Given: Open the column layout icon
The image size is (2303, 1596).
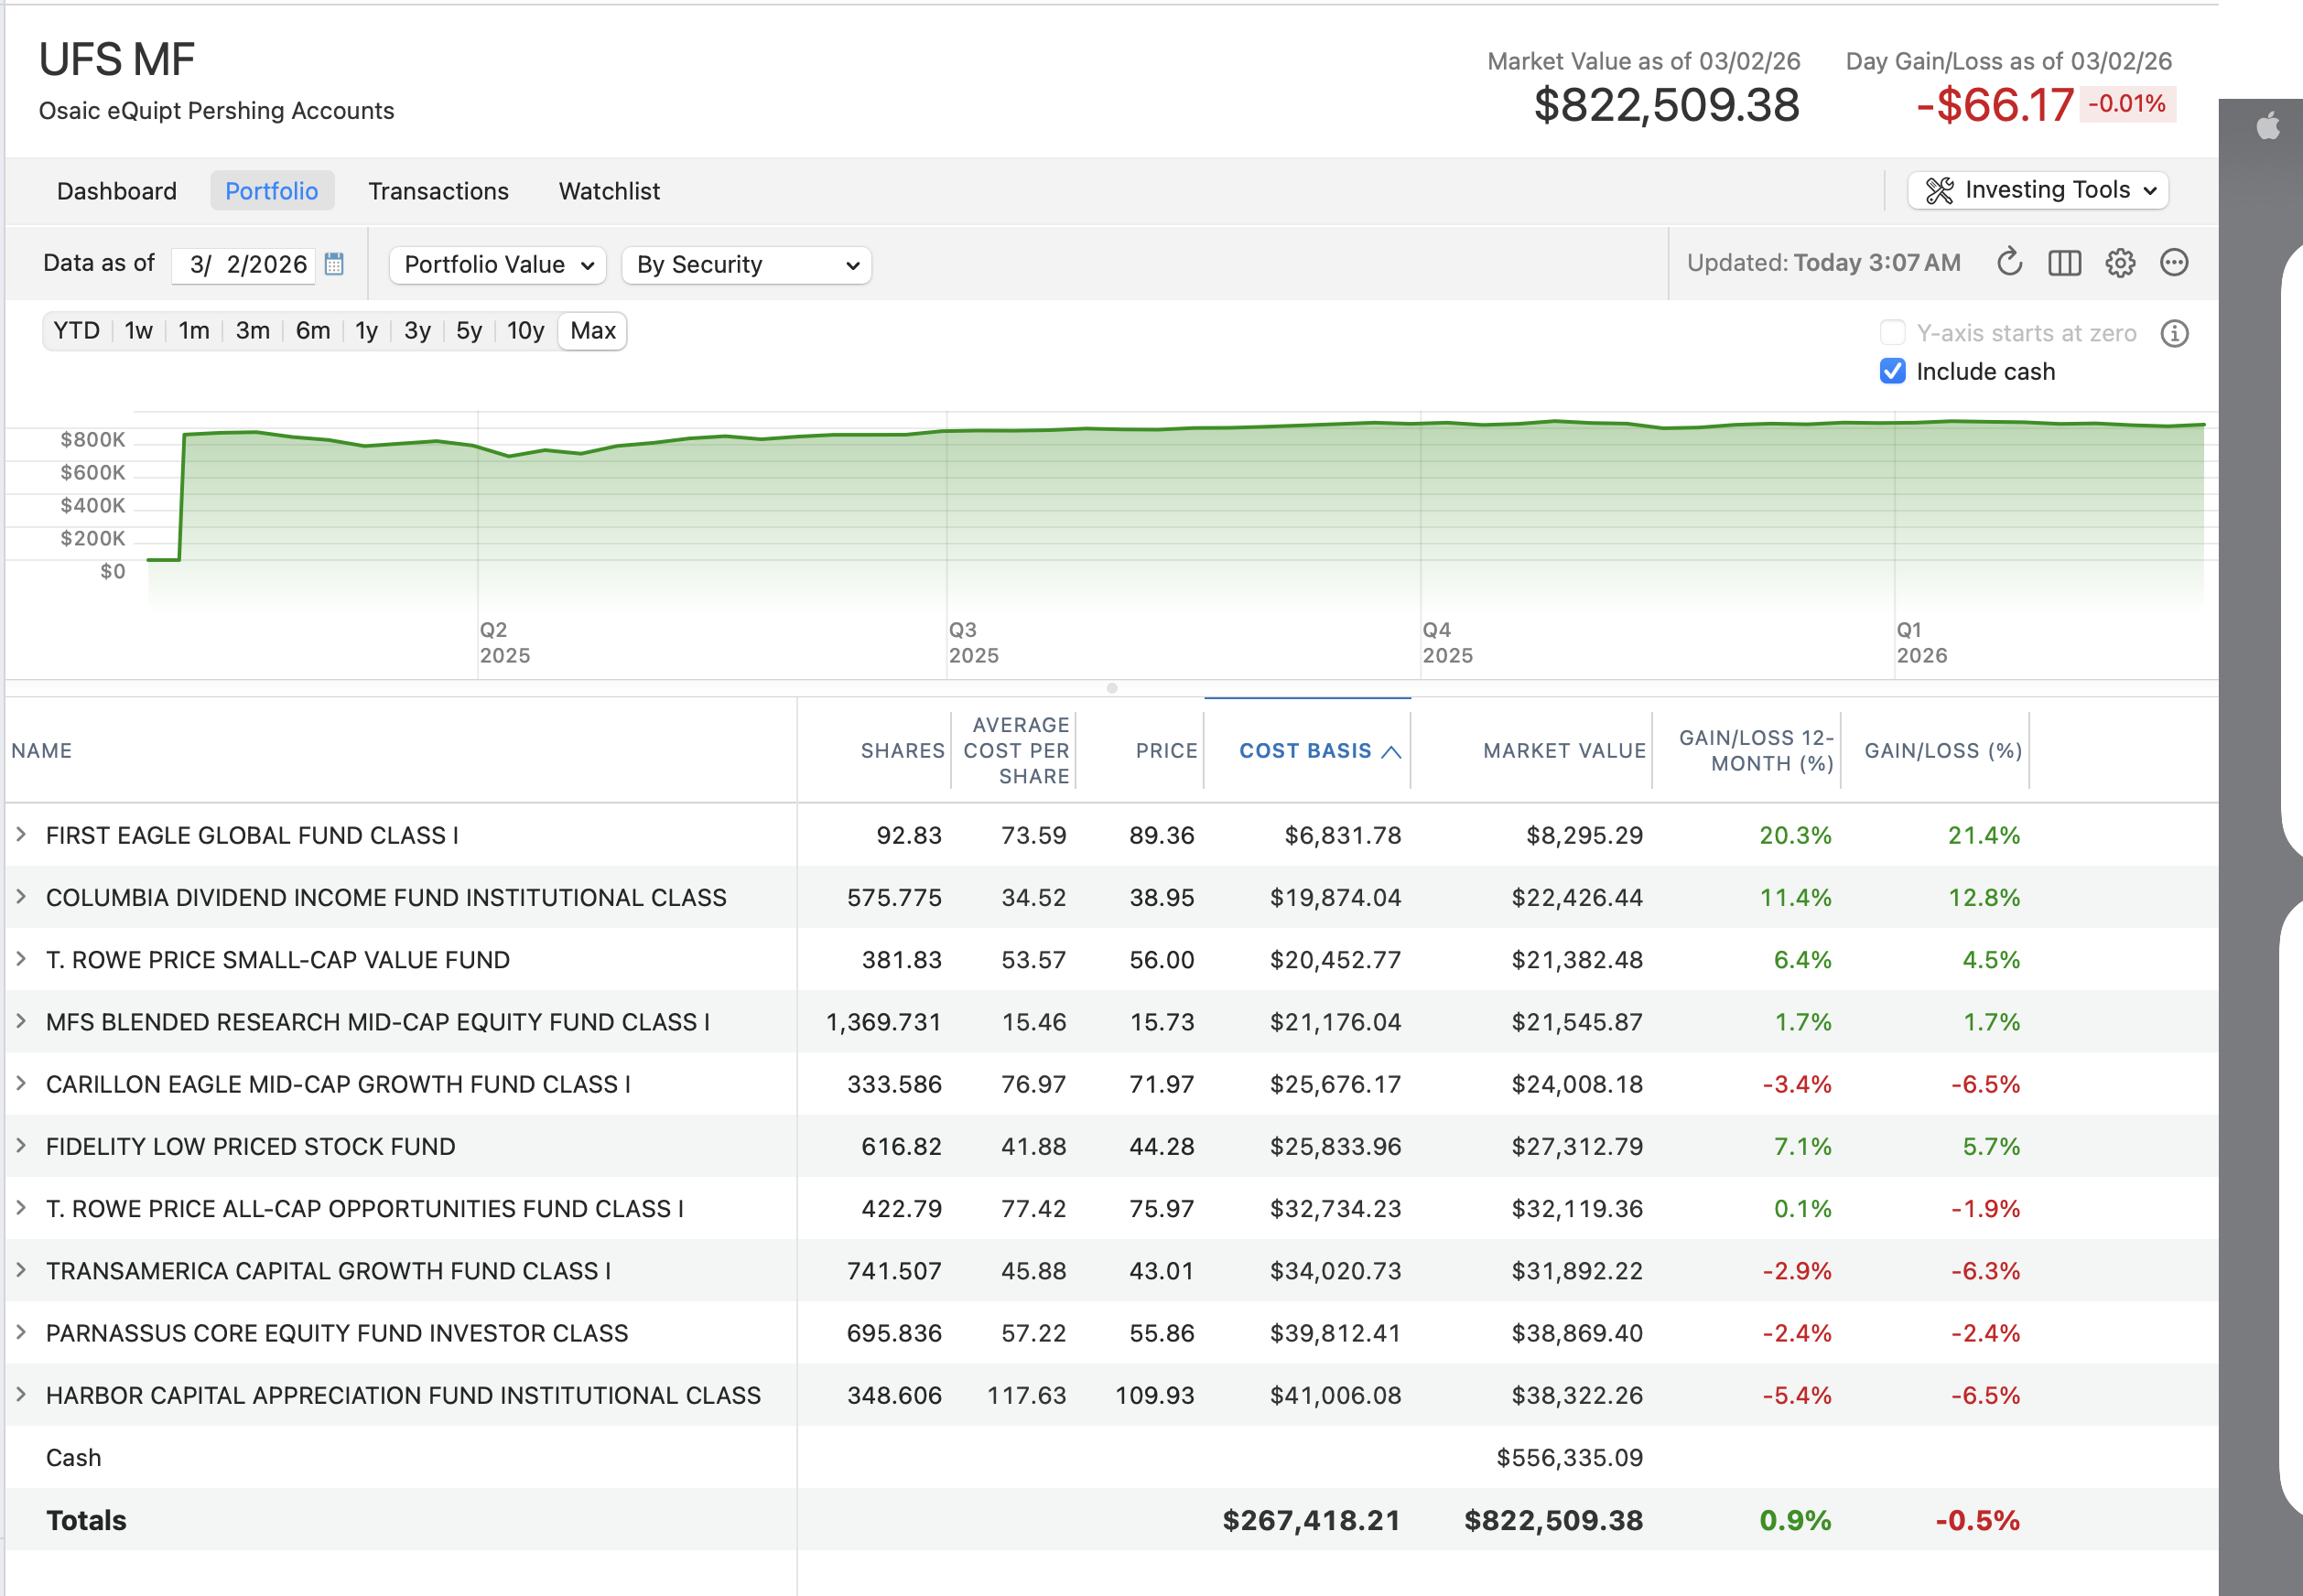Looking at the screenshot, I should (x=2064, y=263).
